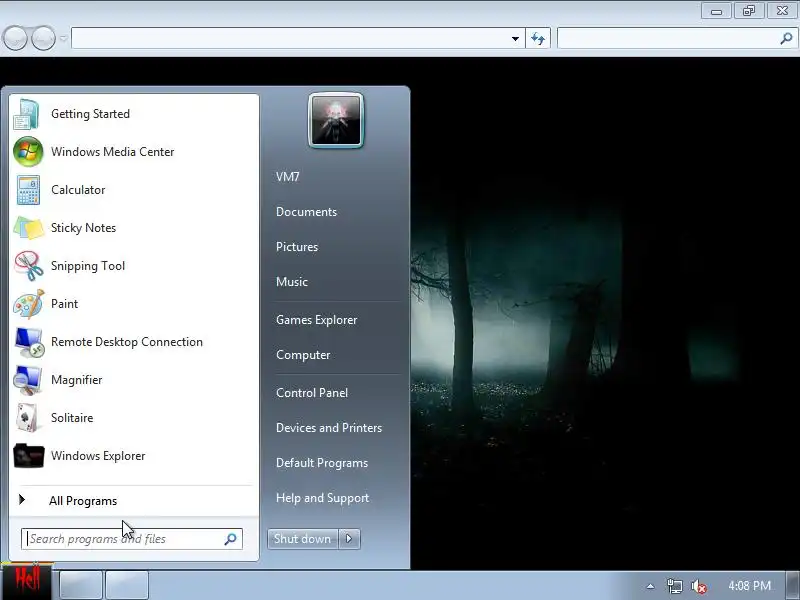Click the Calculator label
Image resolution: width=800 pixels, height=600 pixels.
pyautogui.click(x=78, y=190)
